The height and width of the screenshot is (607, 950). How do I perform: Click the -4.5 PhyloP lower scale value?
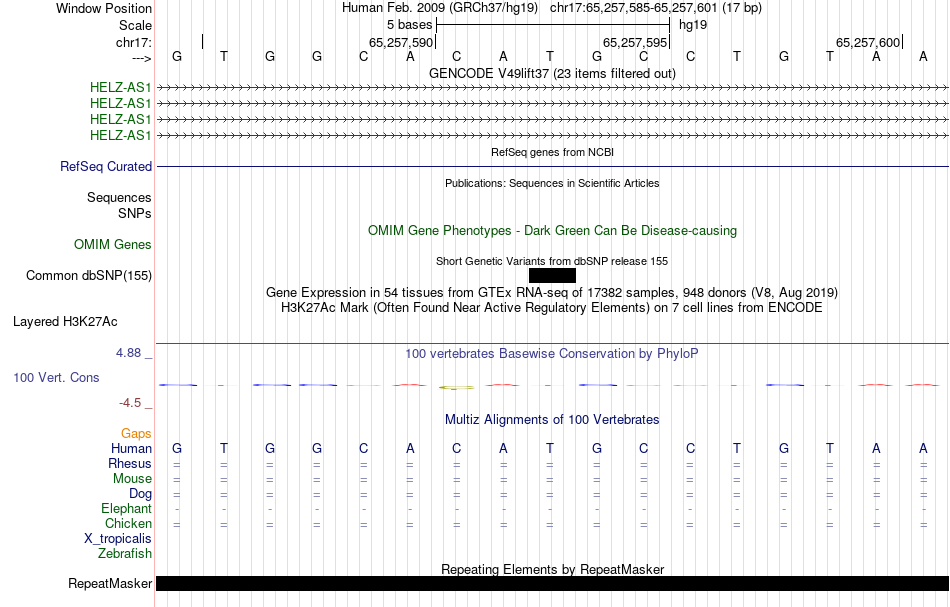coord(130,403)
